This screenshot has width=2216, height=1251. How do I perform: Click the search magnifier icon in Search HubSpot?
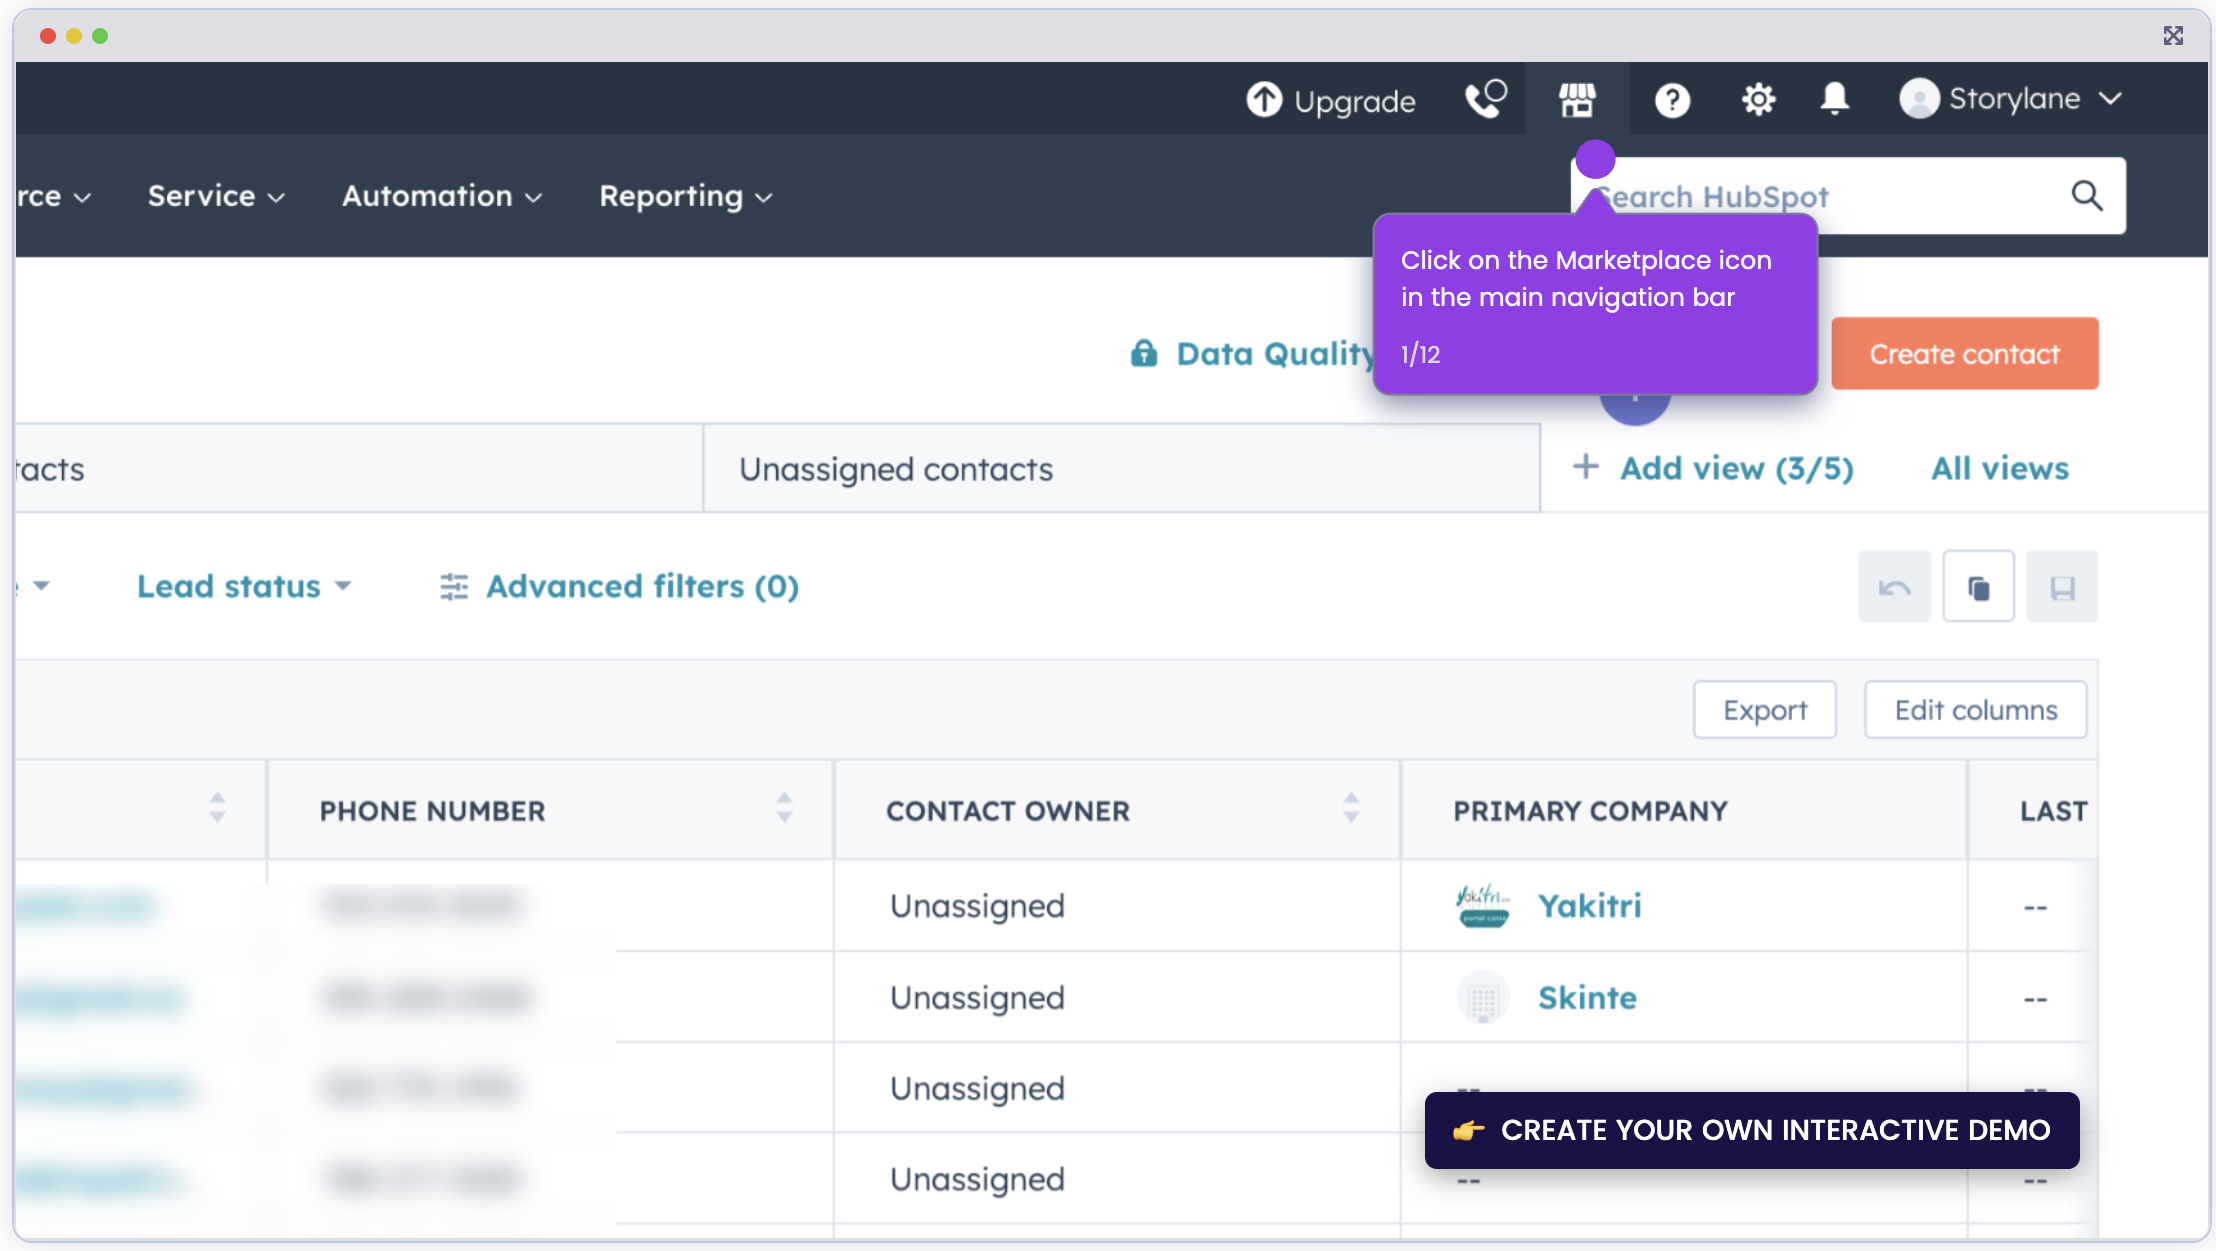(2087, 196)
